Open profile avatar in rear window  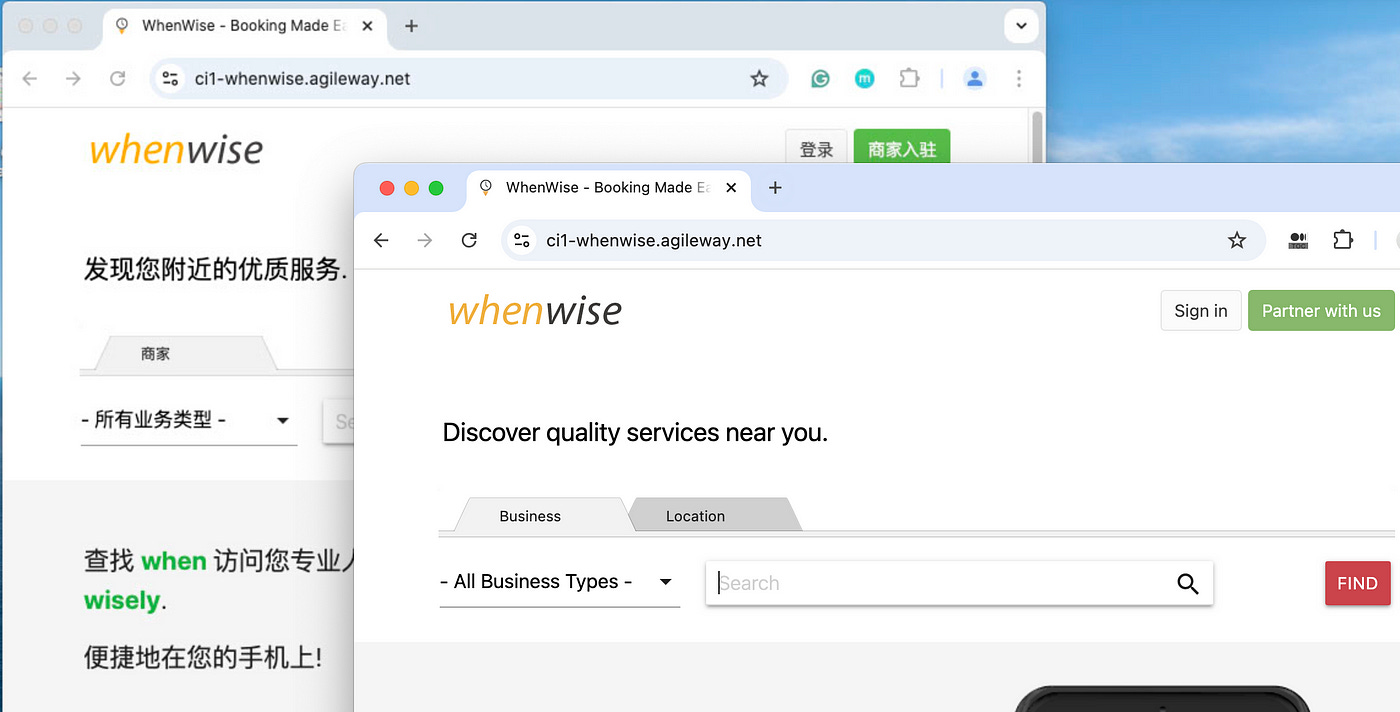(975, 78)
